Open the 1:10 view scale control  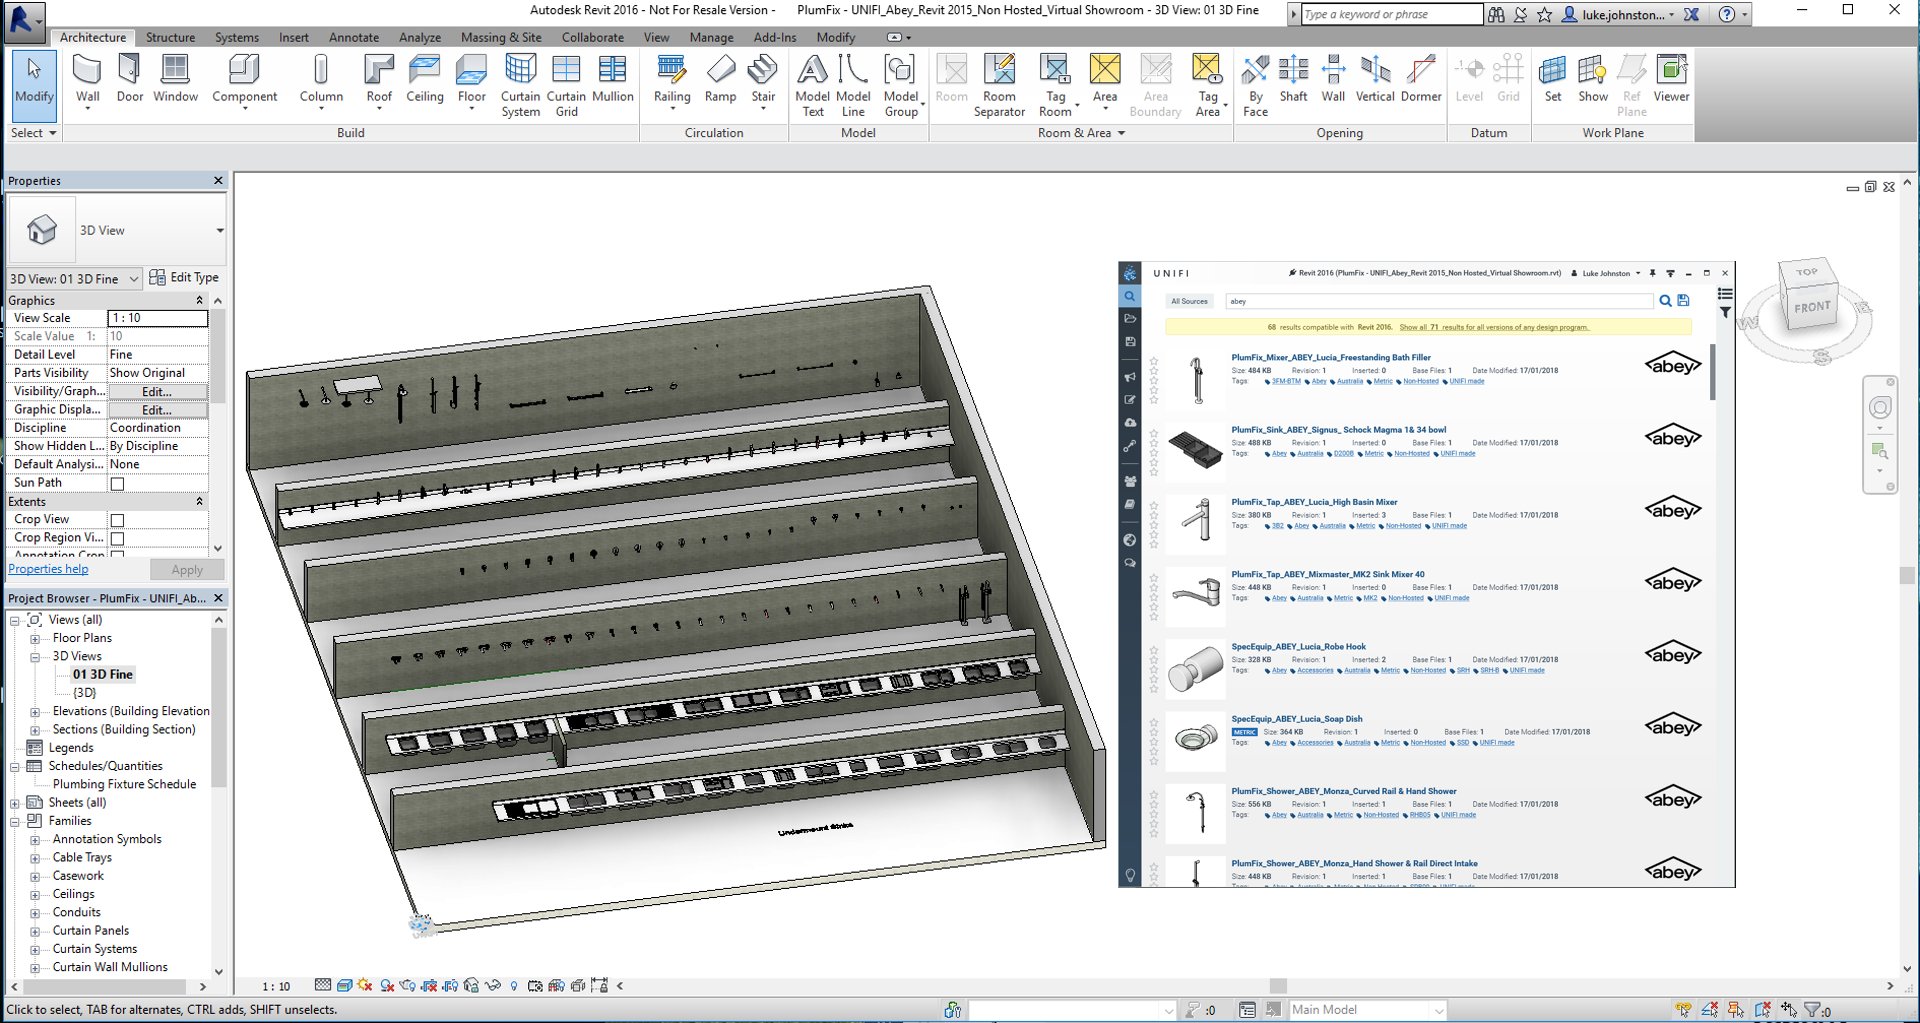point(277,986)
